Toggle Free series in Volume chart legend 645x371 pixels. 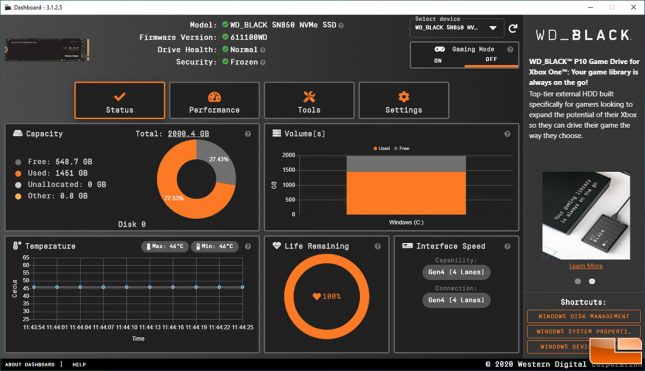pos(402,148)
